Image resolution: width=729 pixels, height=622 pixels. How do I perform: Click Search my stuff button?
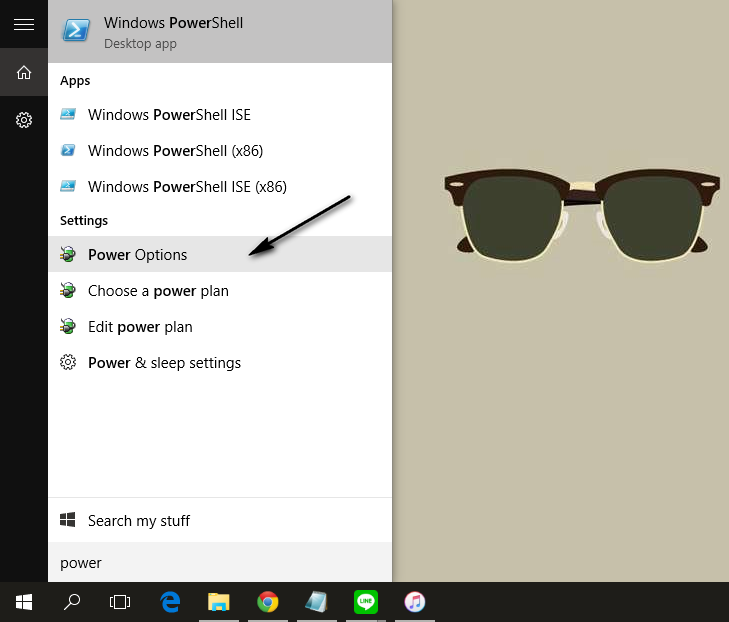[220, 520]
